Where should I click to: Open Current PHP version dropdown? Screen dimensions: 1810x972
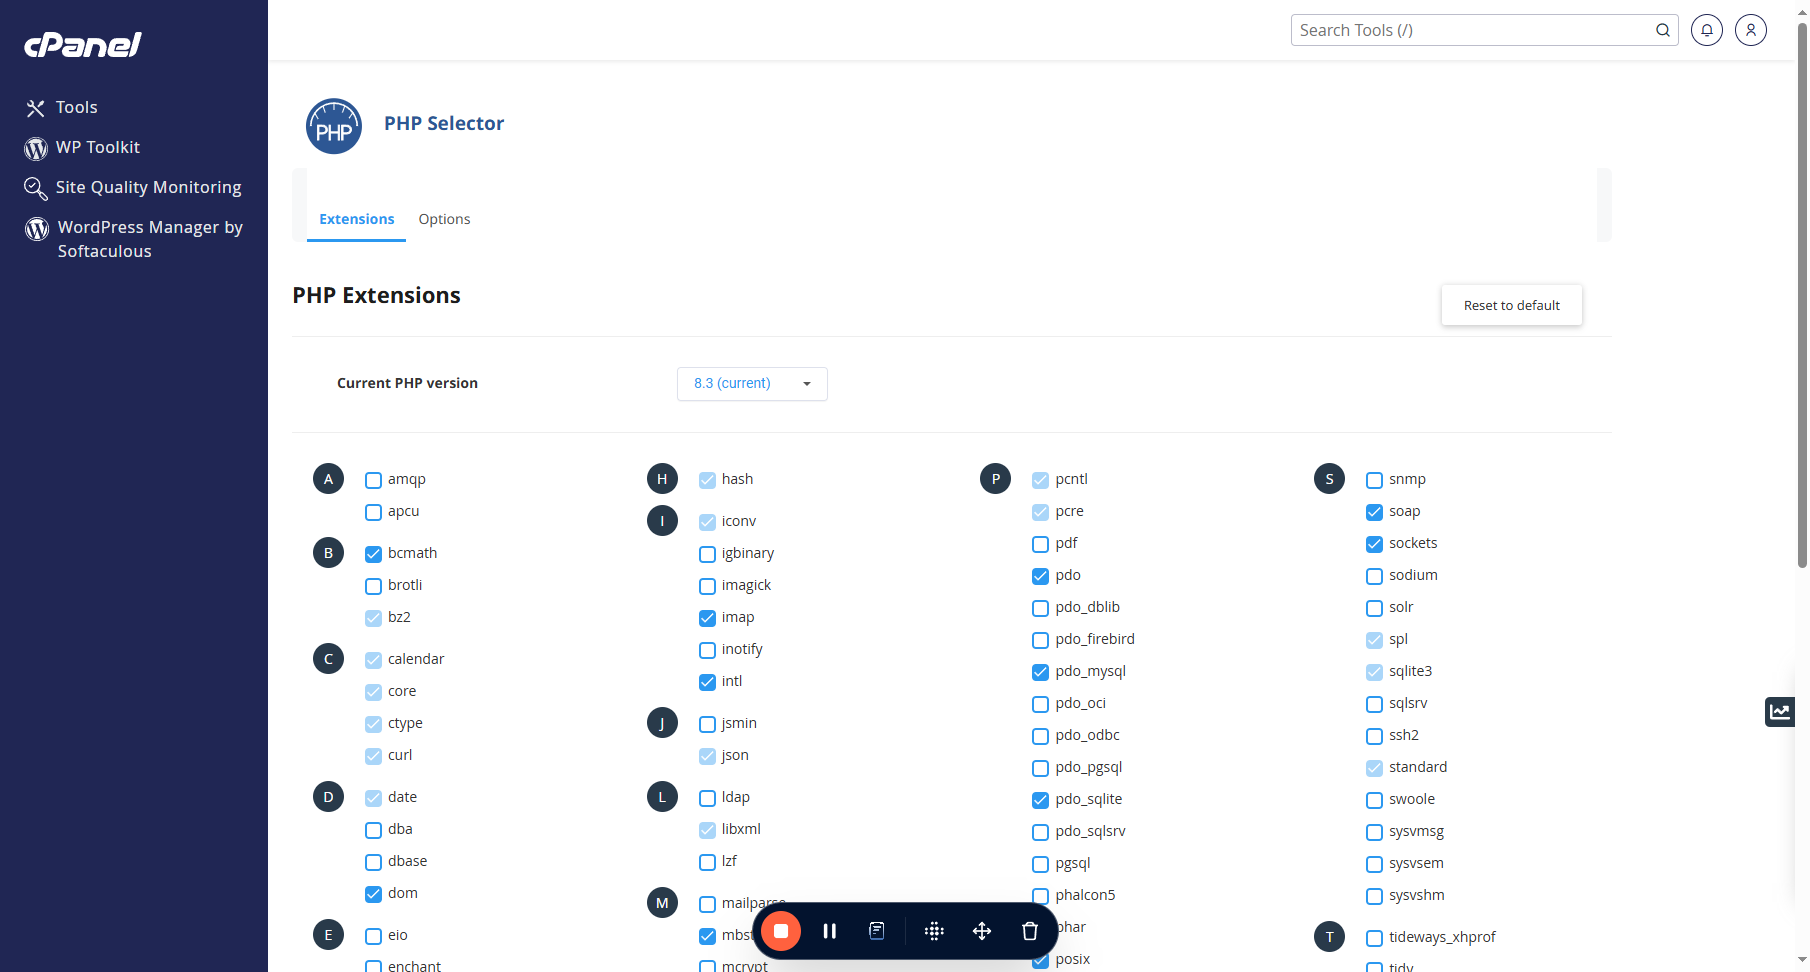(x=752, y=384)
